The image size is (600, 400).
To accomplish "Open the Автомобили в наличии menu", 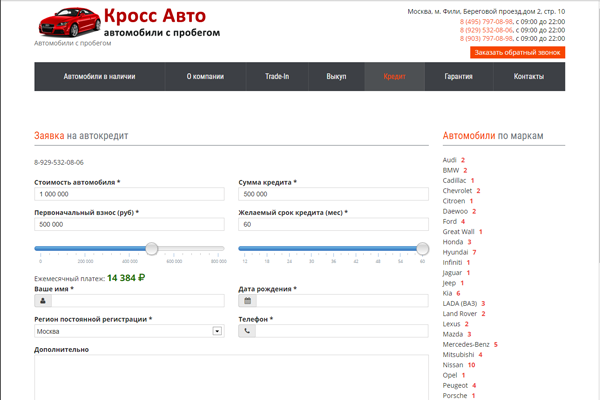I will 99,77.
